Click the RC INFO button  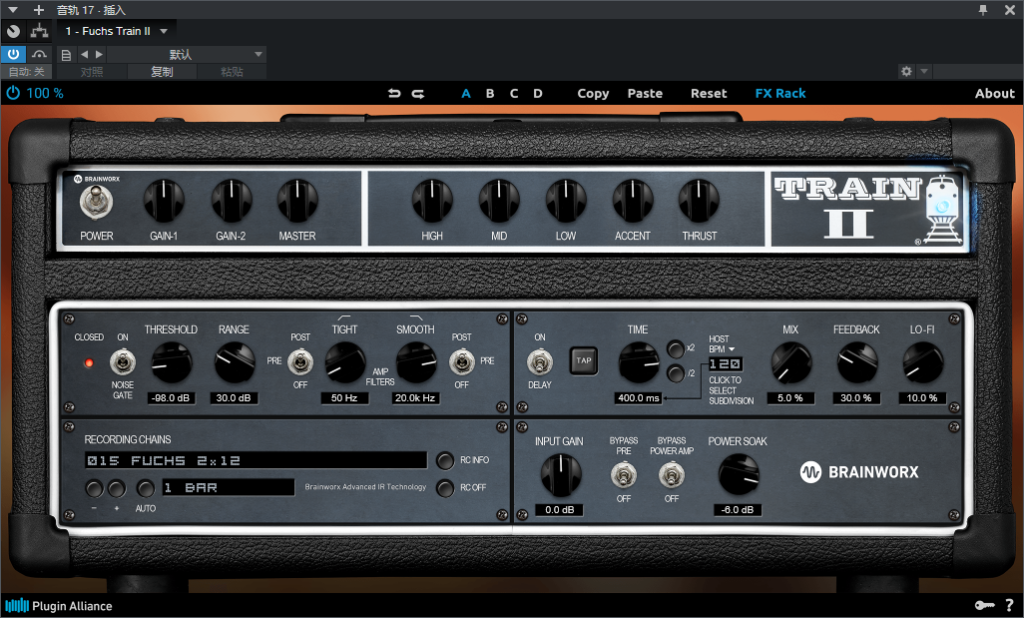click(445, 461)
